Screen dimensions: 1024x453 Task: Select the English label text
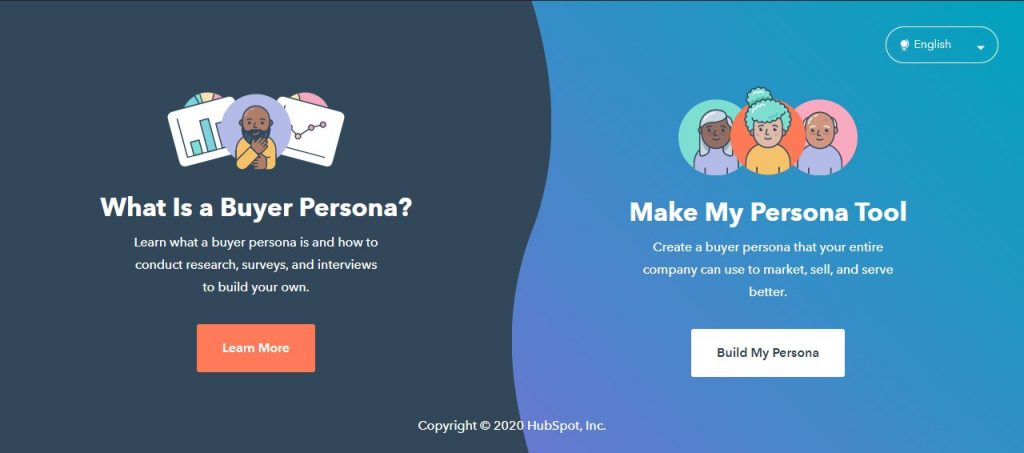pyautogui.click(x=932, y=44)
